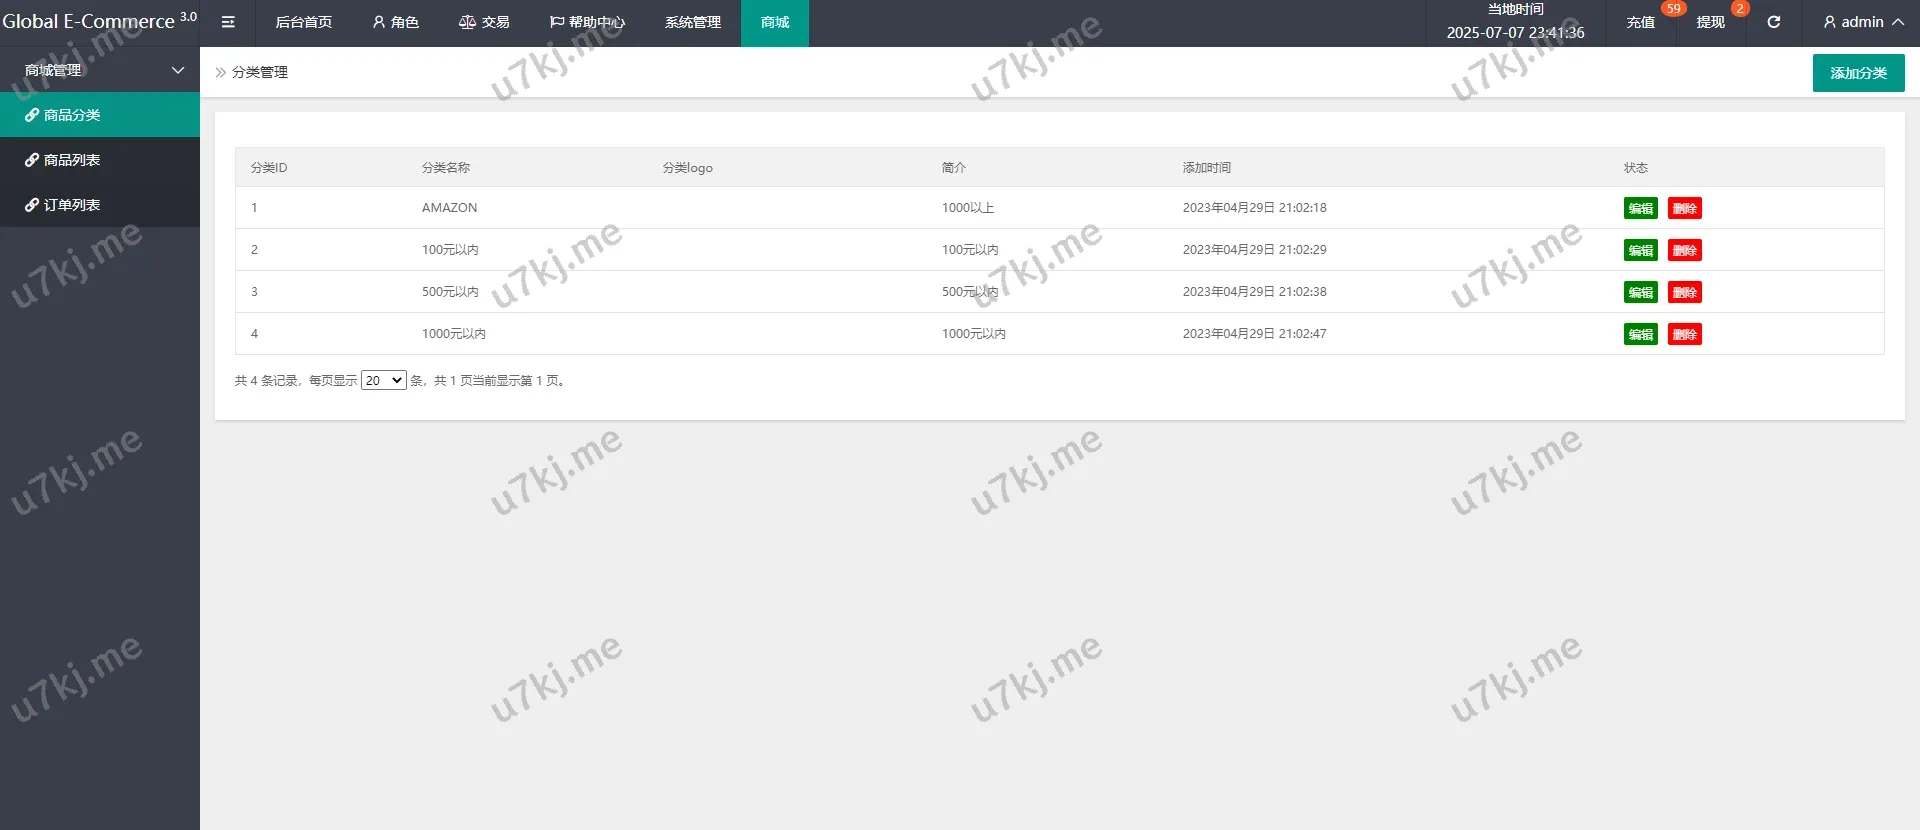Image resolution: width=1920 pixels, height=830 pixels.
Task: Open the page size dropdown showing 20
Action: pos(383,380)
